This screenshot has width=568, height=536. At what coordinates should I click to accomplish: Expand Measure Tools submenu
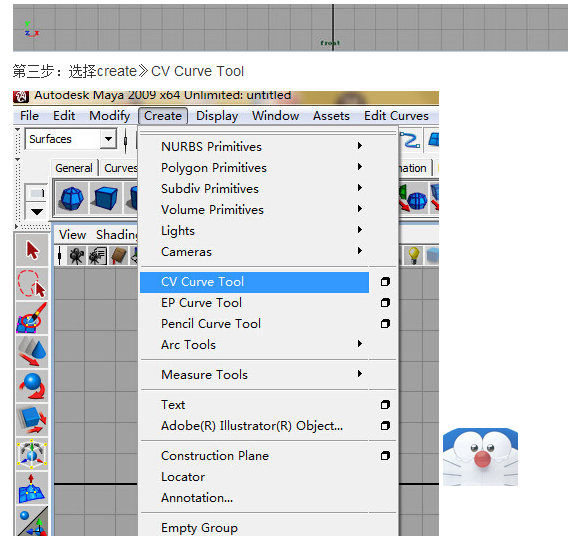(x=359, y=374)
